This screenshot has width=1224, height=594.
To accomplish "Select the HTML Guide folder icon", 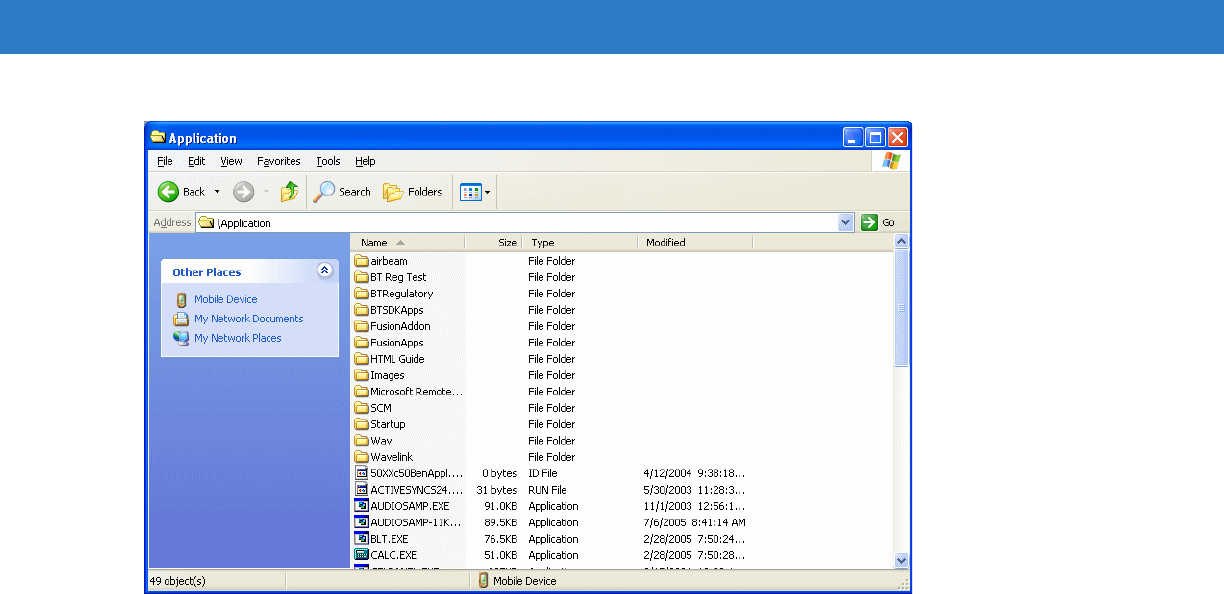I will click(x=362, y=359).
